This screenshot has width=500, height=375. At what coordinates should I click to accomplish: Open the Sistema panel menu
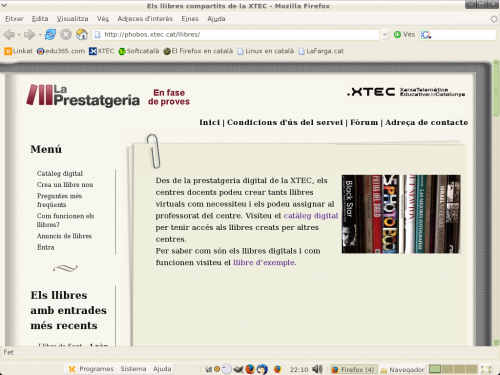coord(133,369)
